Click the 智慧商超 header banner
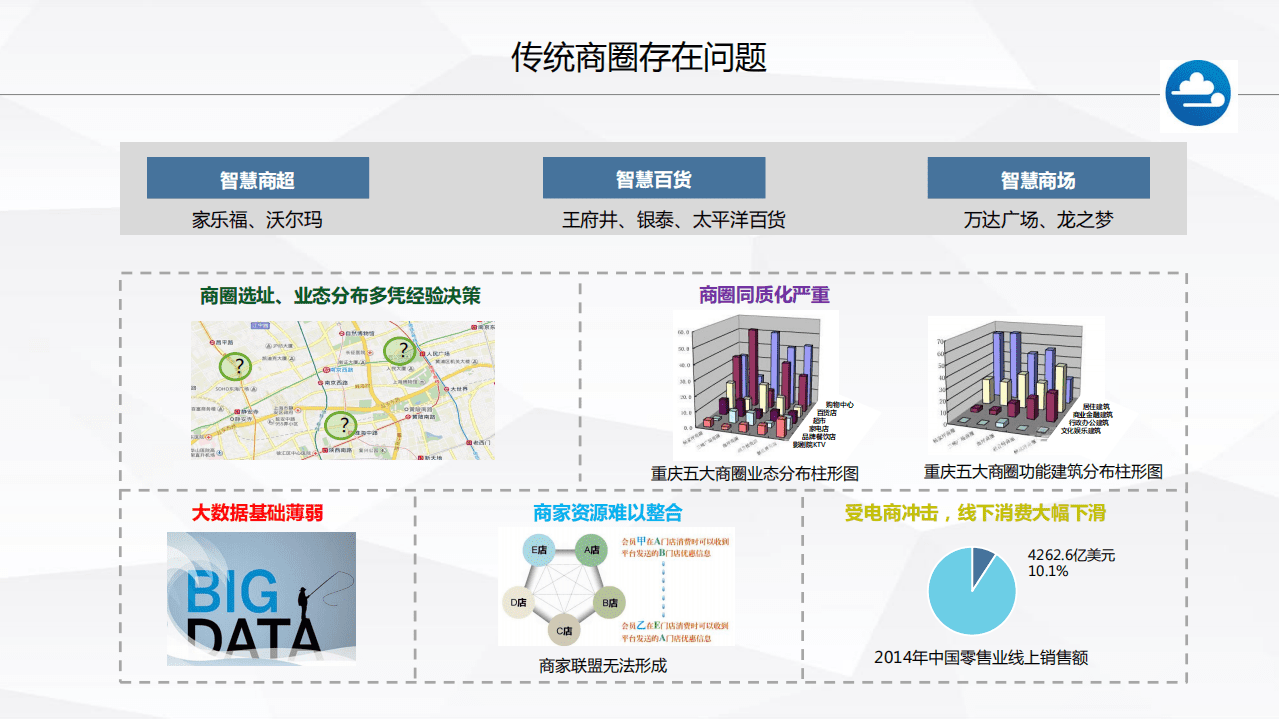The height and width of the screenshot is (719, 1279). click(257, 177)
